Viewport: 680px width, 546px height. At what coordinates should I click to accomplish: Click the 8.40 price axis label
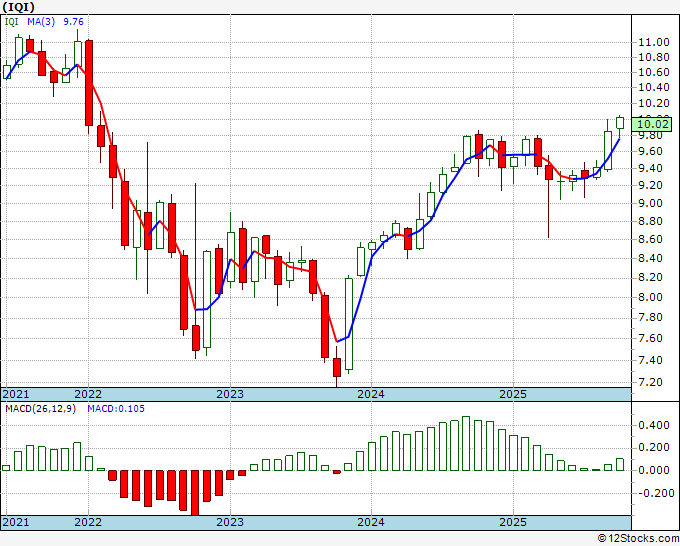(650, 258)
